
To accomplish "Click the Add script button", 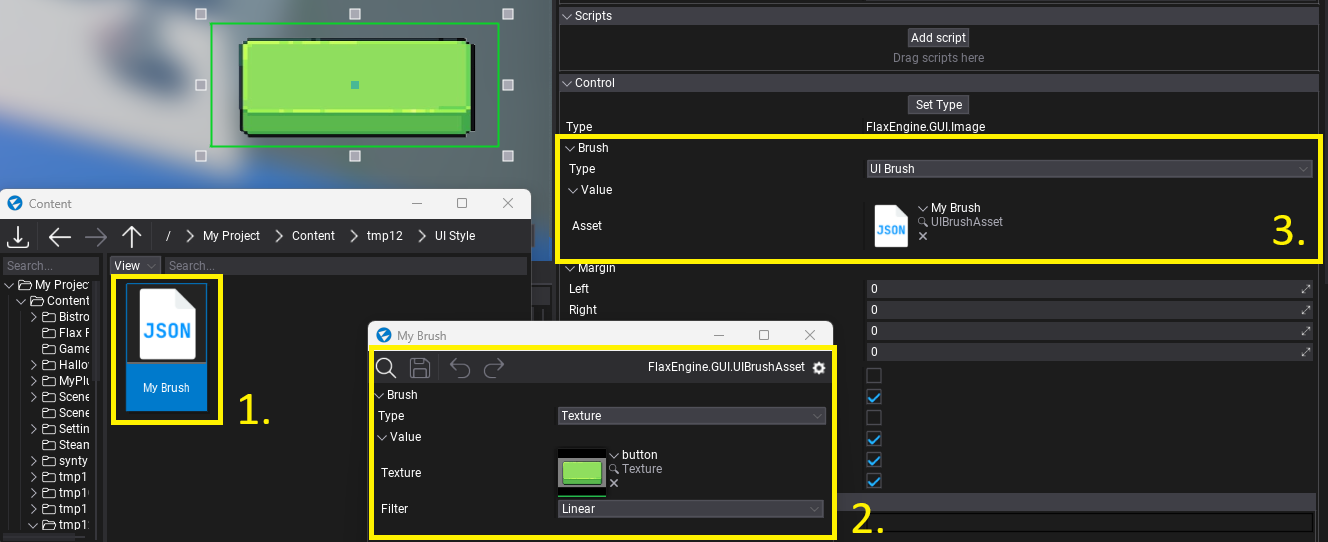I will (938, 38).
